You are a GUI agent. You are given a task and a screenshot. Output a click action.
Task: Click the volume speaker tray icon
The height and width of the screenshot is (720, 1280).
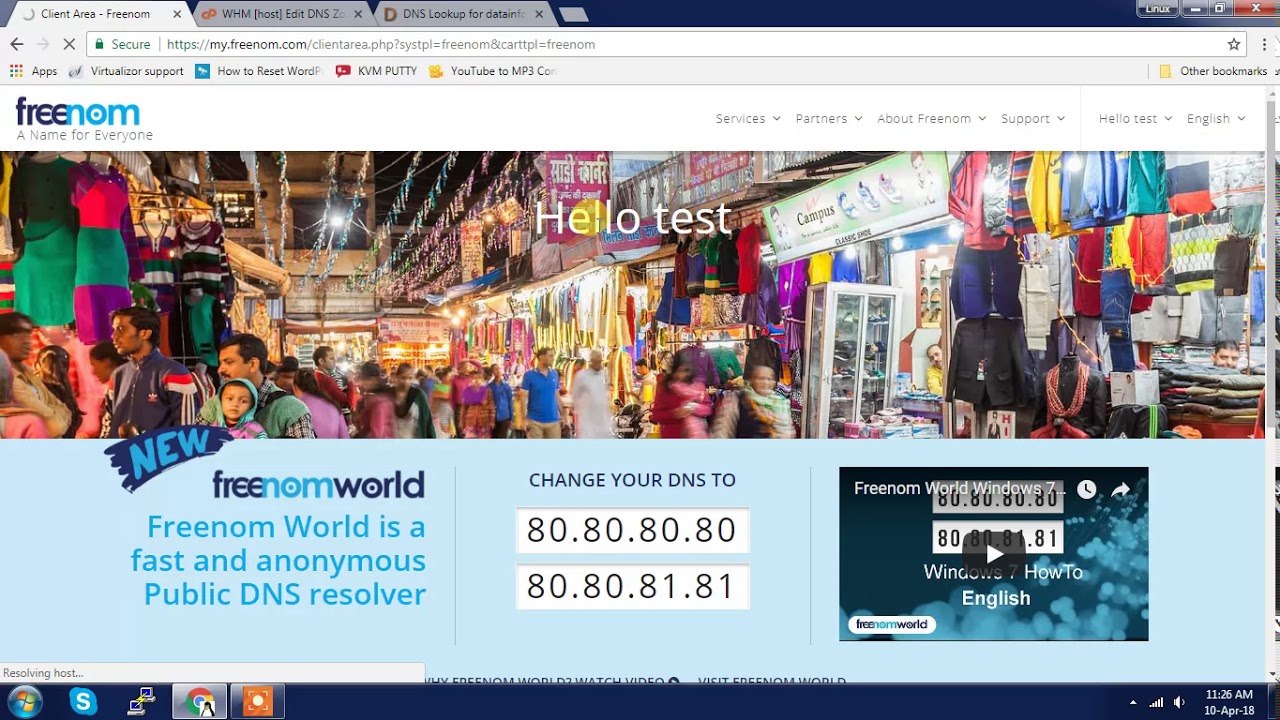coord(1179,703)
